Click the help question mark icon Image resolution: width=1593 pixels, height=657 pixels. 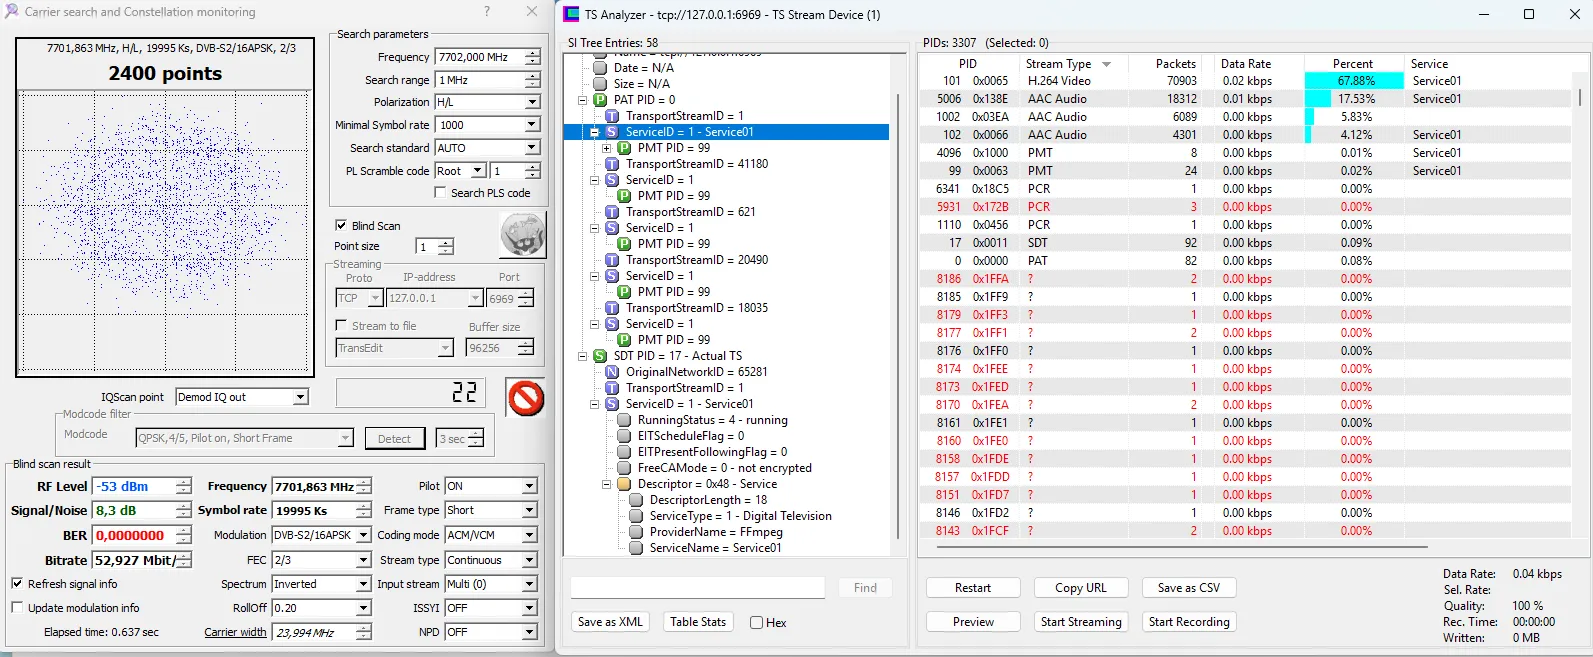tap(487, 12)
